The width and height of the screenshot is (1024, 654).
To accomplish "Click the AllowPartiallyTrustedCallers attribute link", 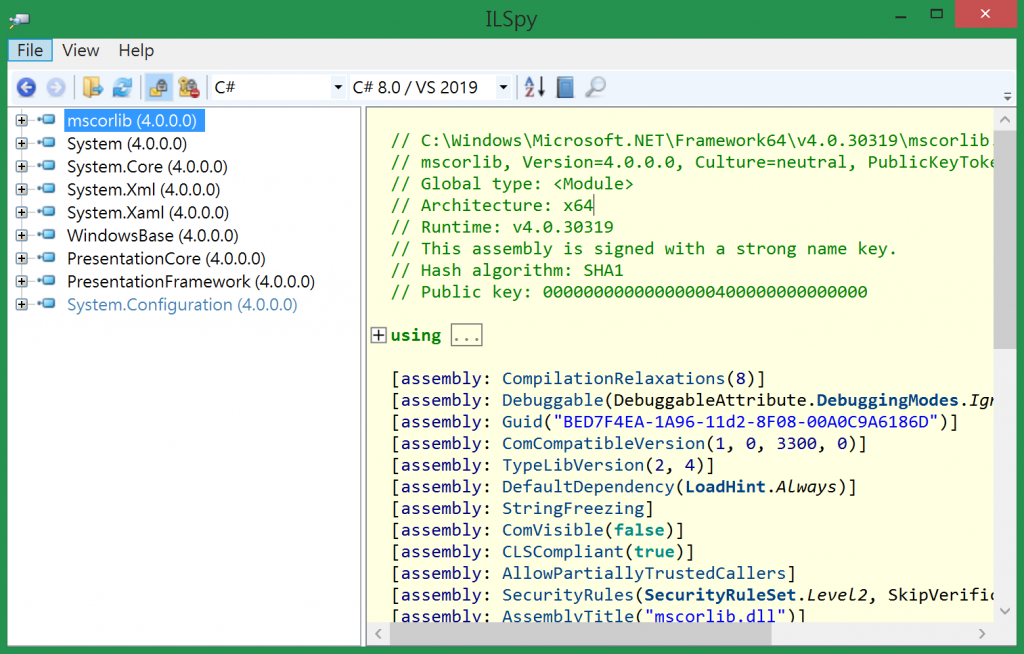I will coord(644,572).
